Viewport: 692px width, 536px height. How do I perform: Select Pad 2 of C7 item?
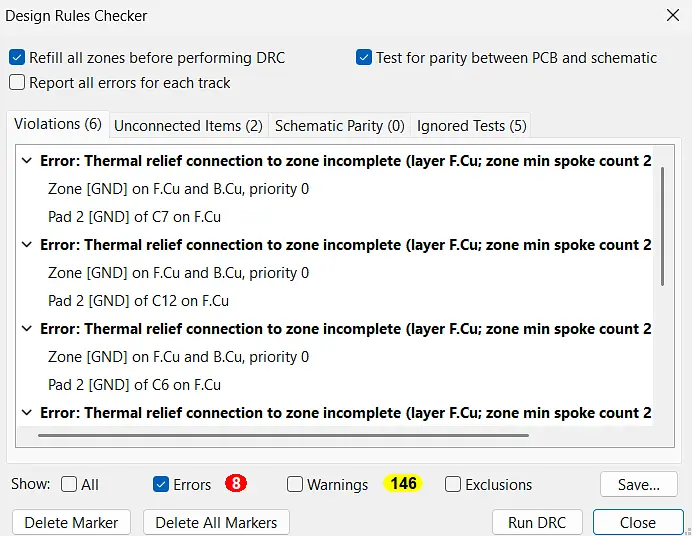(134, 217)
